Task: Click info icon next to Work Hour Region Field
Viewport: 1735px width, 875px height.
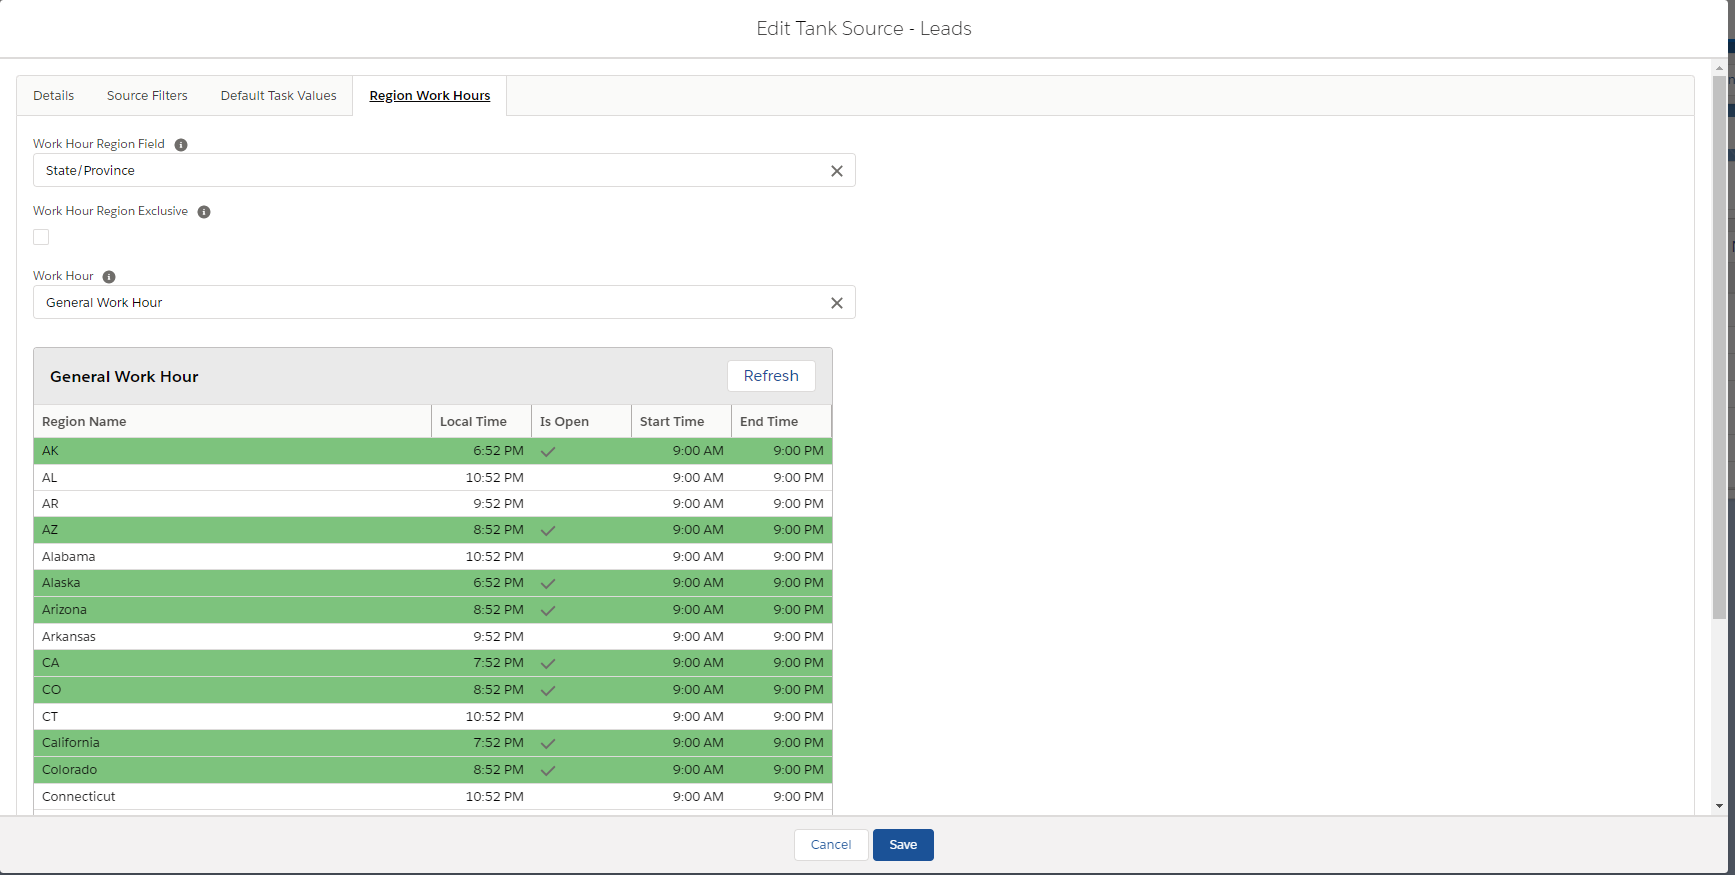Action: 181,145
